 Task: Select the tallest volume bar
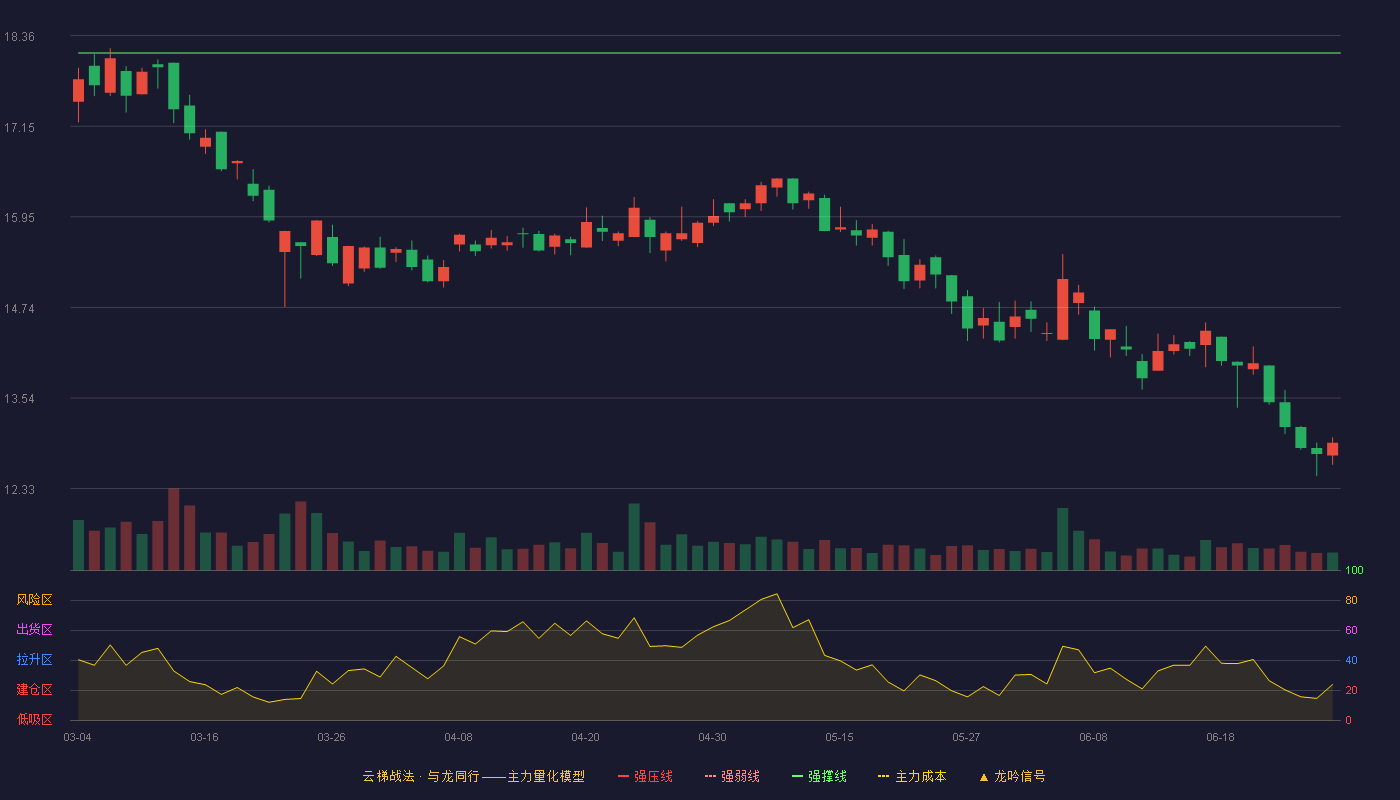coord(174,529)
